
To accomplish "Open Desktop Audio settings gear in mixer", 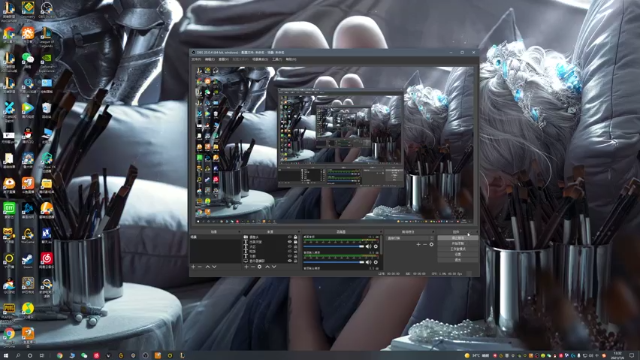I will coord(376,247).
